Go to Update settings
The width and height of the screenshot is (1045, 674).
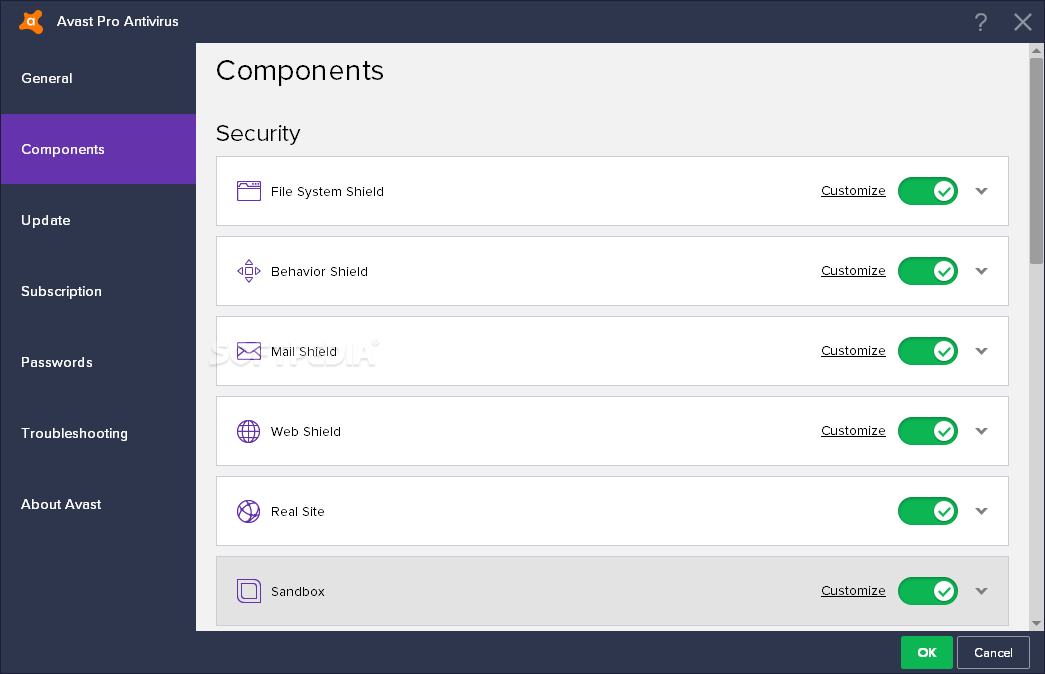click(x=99, y=220)
